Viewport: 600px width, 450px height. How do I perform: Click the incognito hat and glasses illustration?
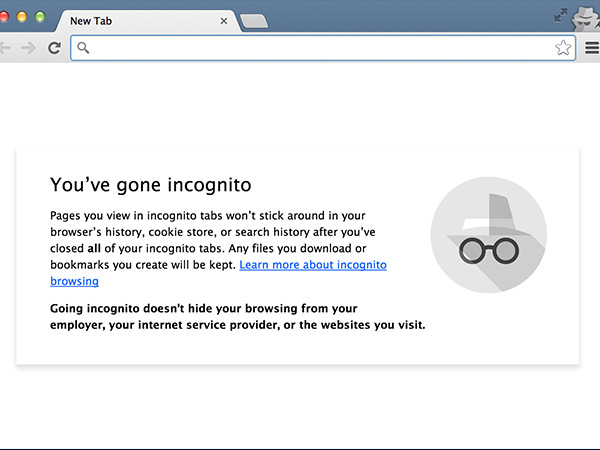(488, 235)
